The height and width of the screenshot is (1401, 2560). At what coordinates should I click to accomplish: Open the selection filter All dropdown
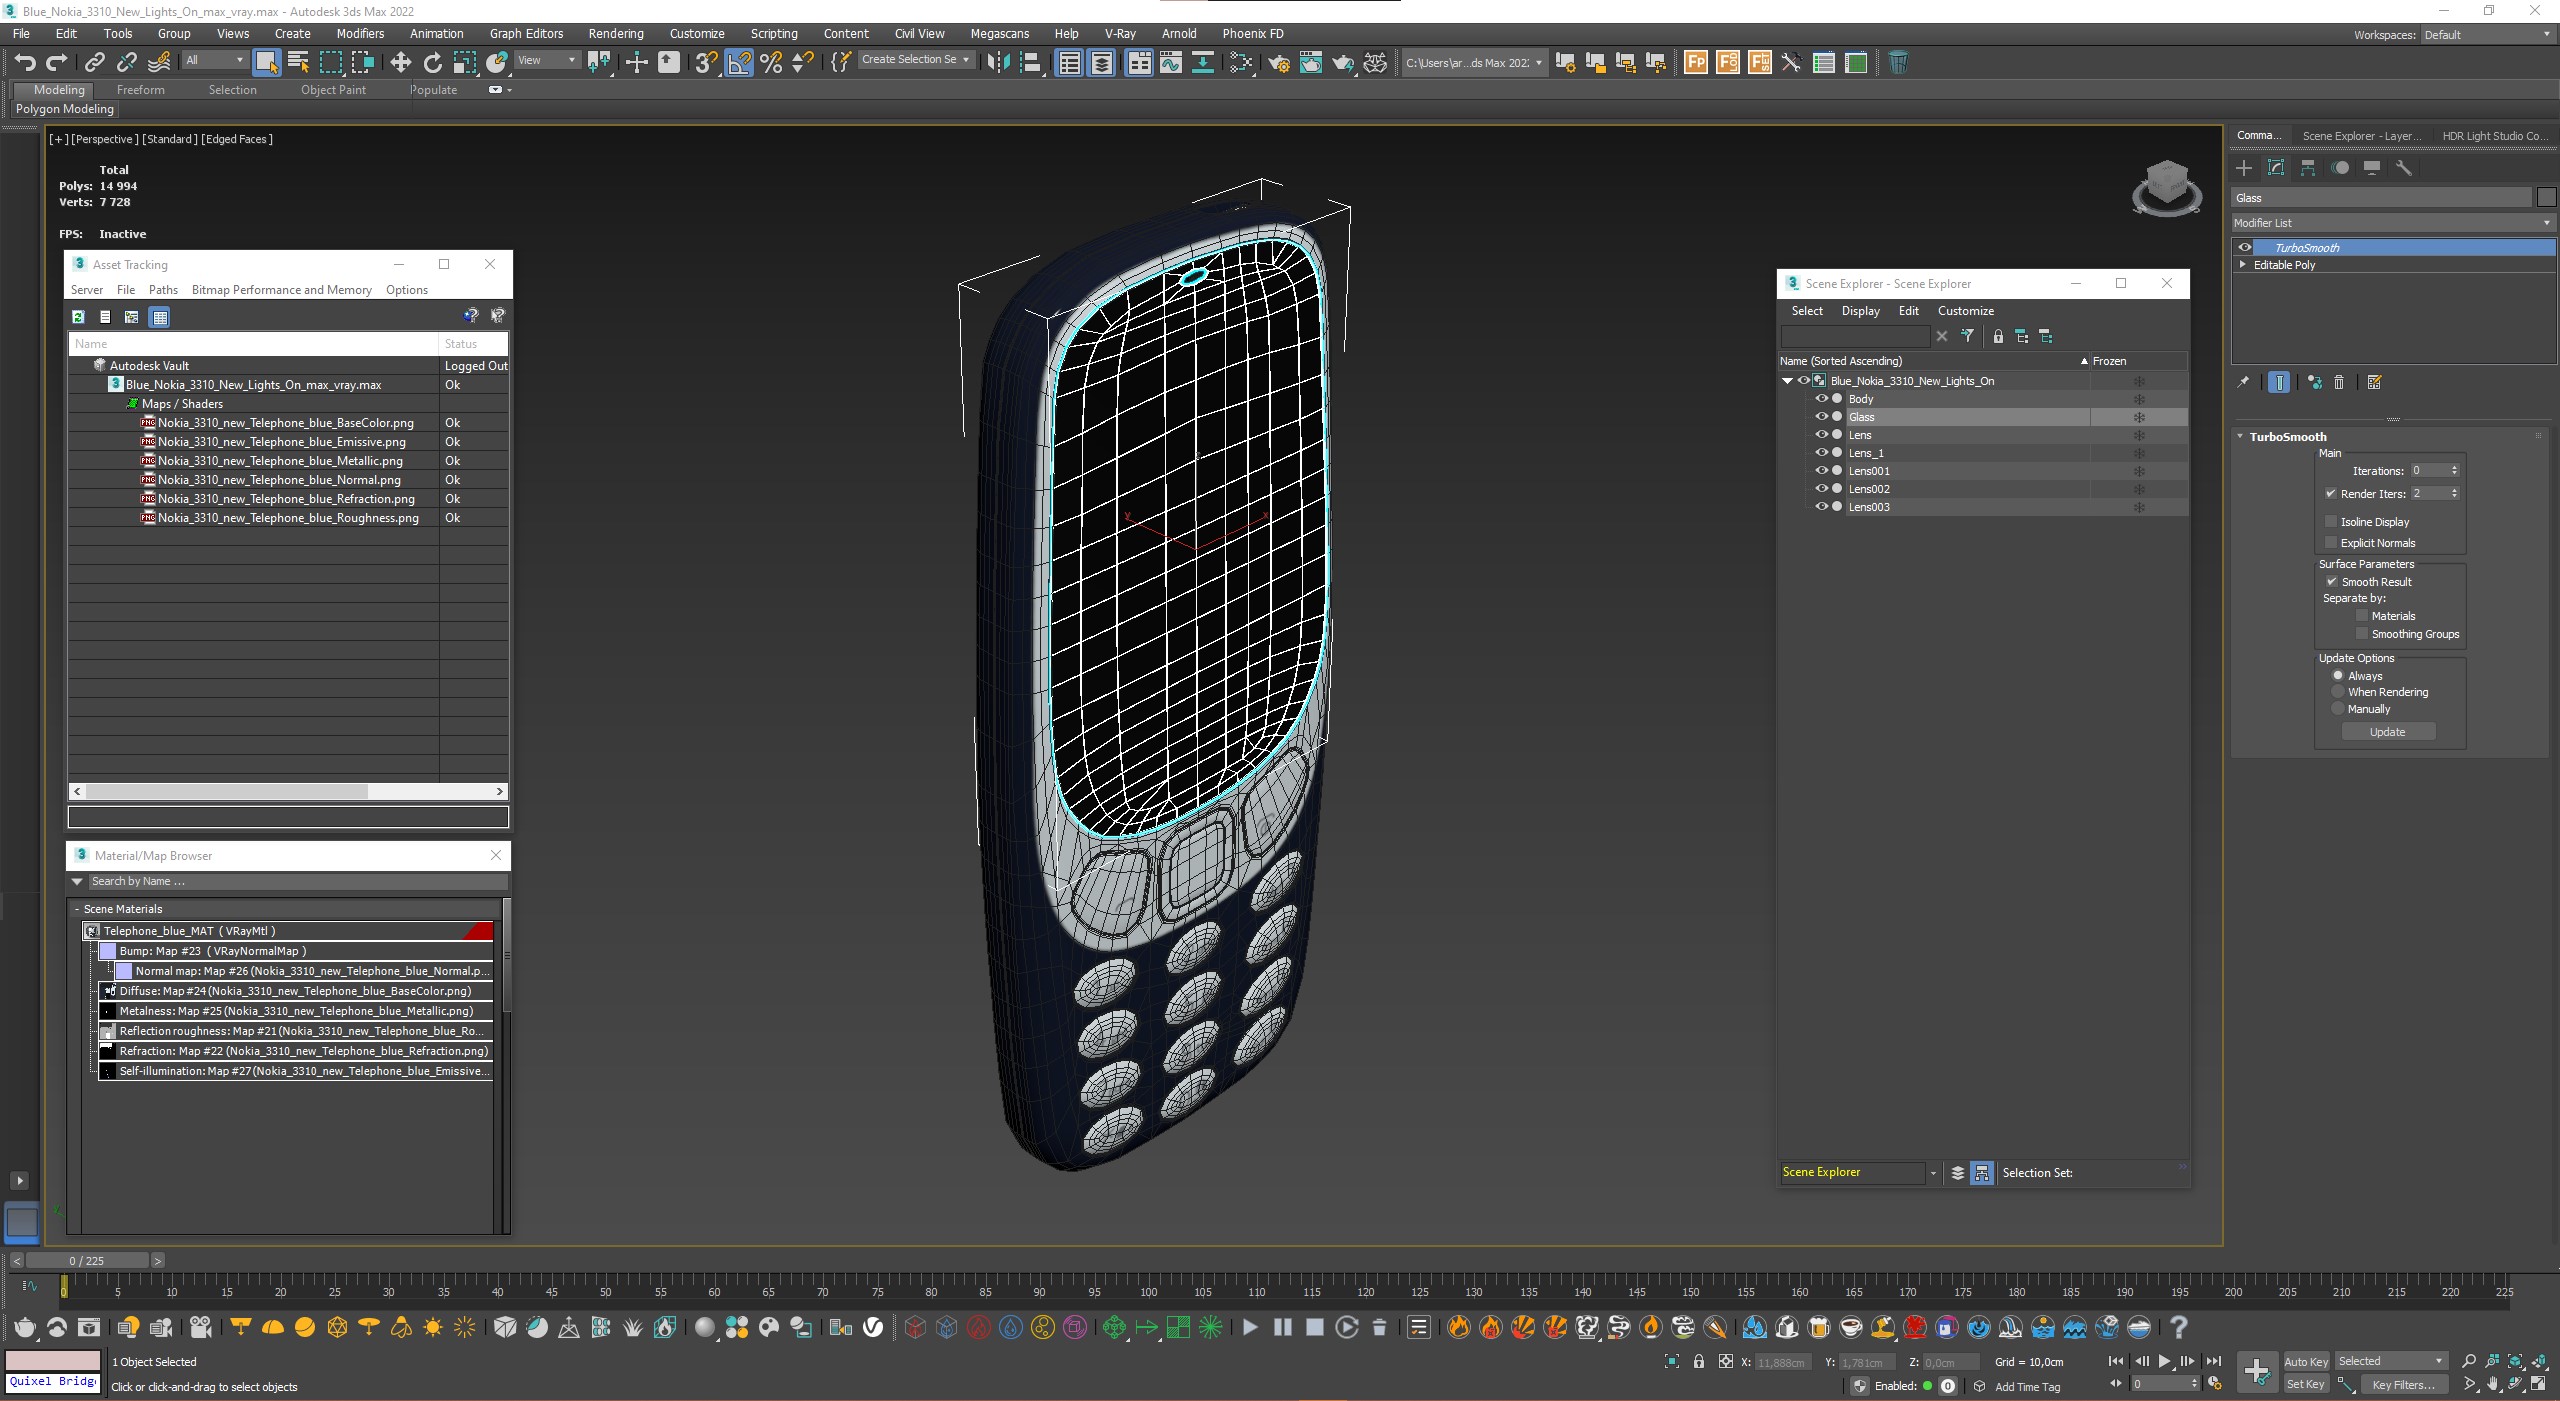coord(215,60)
